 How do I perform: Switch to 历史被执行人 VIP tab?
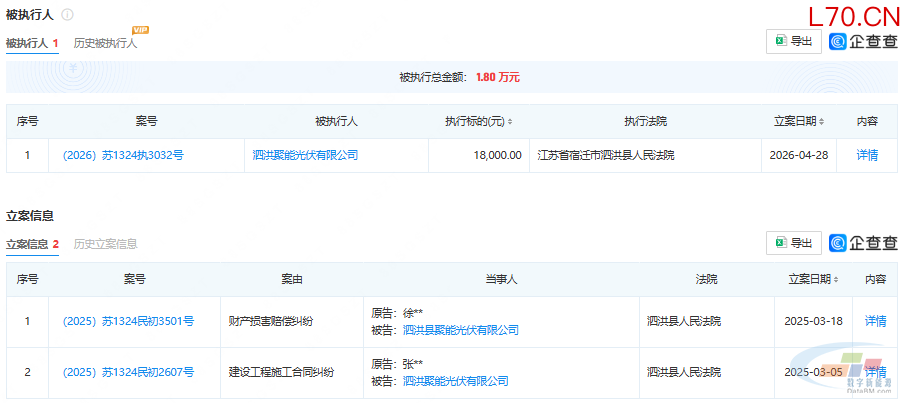(x=106, y=43)
